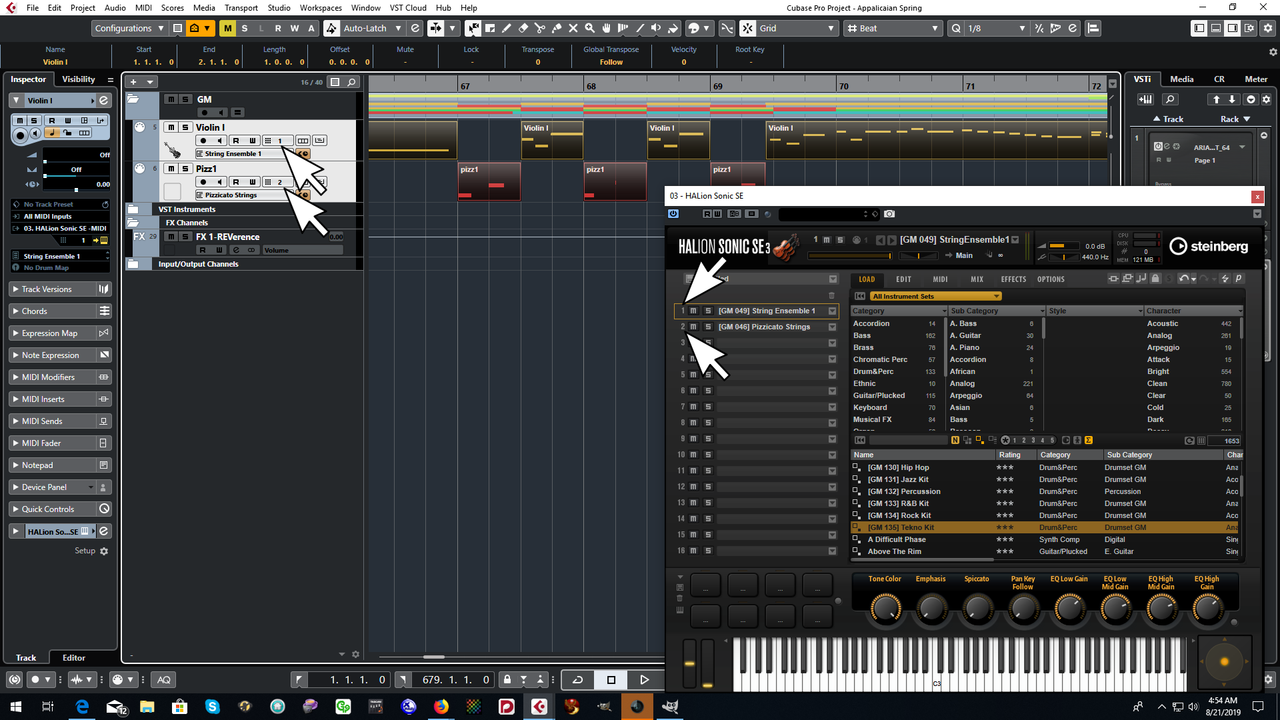Click the Play transport button
Screen dimensions: 1280x720
pos(644,680)
